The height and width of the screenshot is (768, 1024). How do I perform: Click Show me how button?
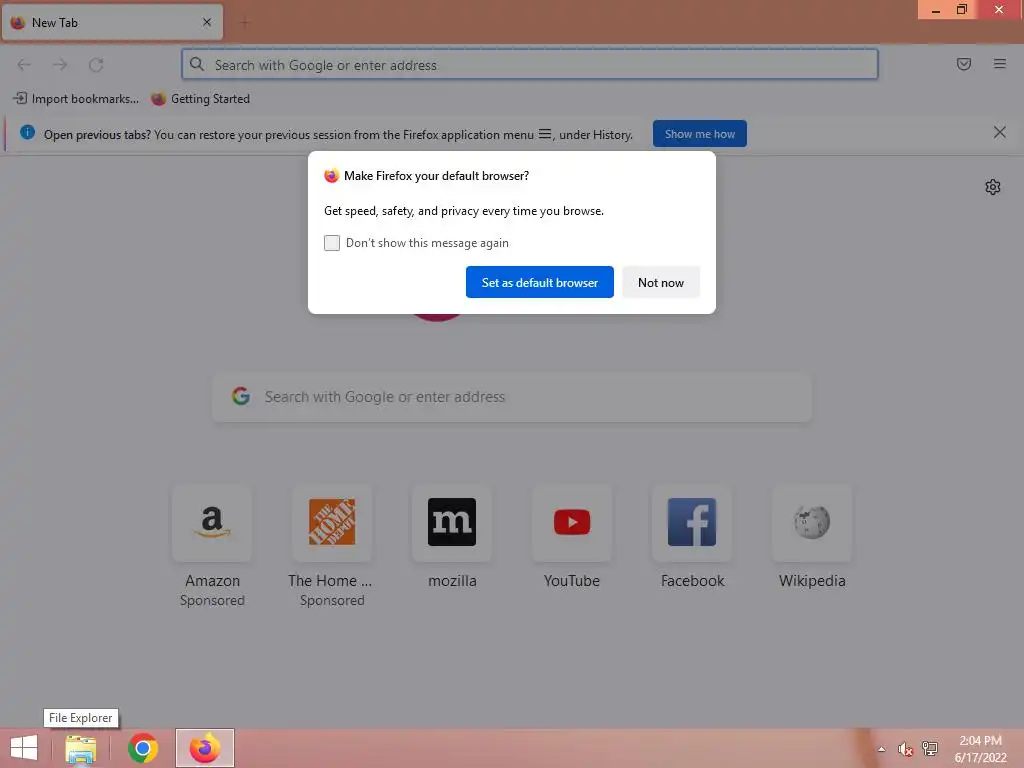click(x=699, y=134)
